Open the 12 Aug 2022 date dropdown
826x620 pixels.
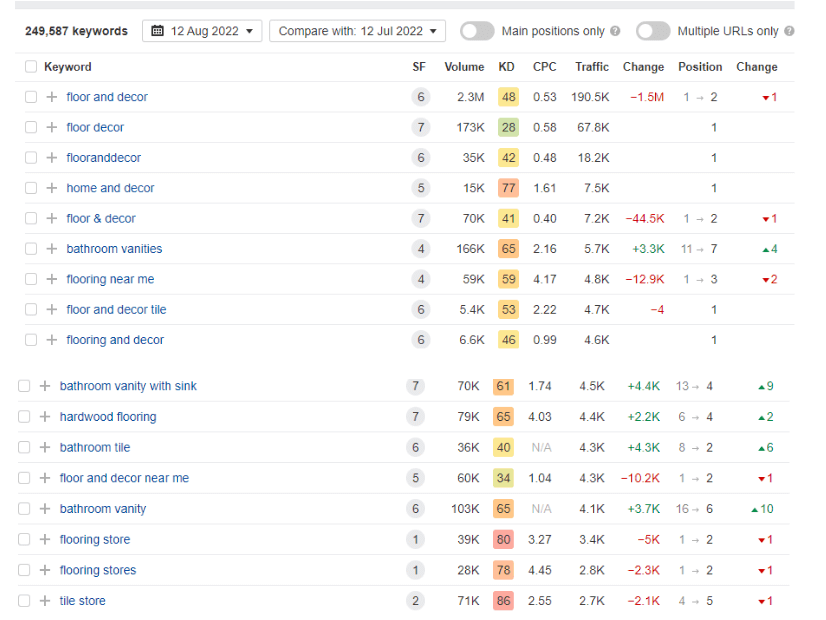point(202,31)
